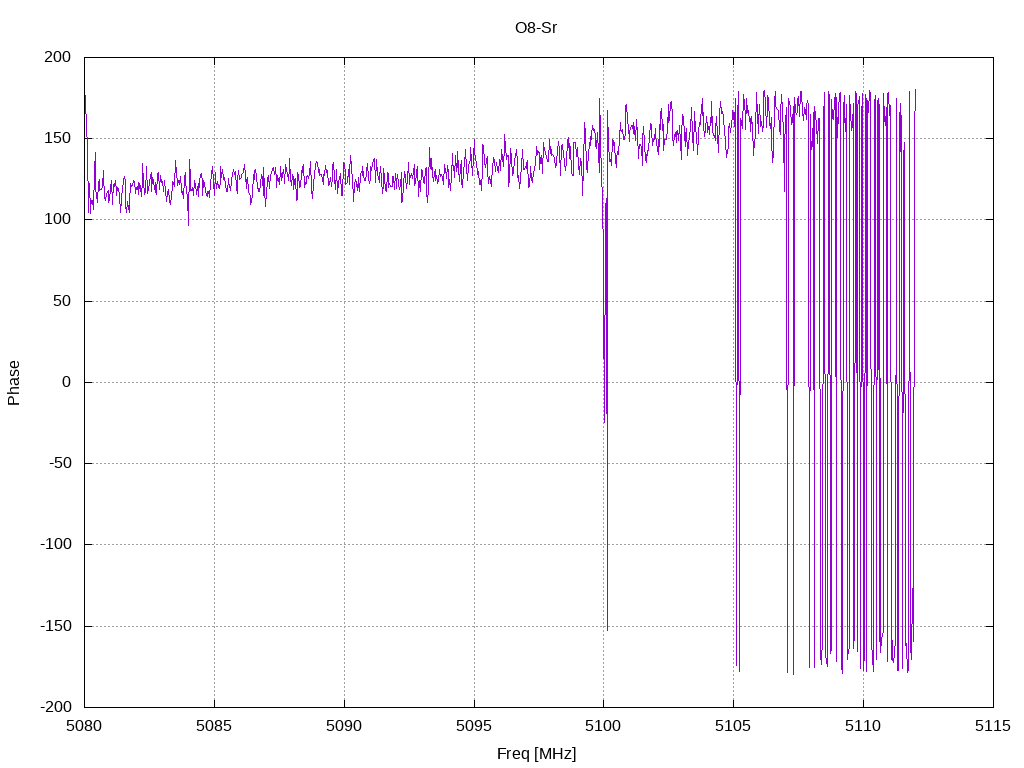Click y-axis tick label -200
Image resolution: width=1024 pixels, height=768 pixels.
[x=56, y=707]
